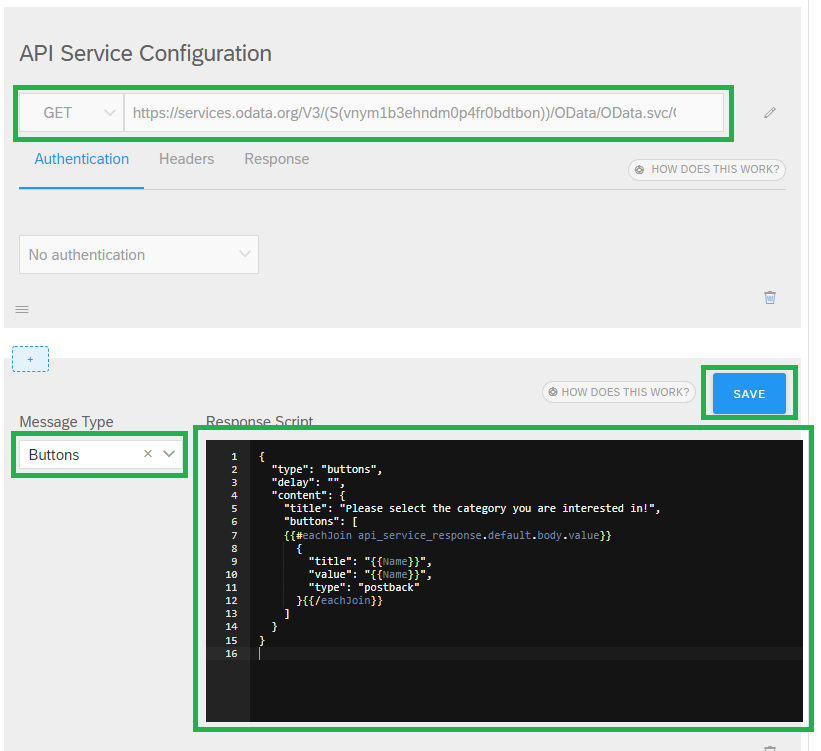The width and height of the screenshot is (821, 751).
Task: Add new action with plus button
Action: pos(30,359)
